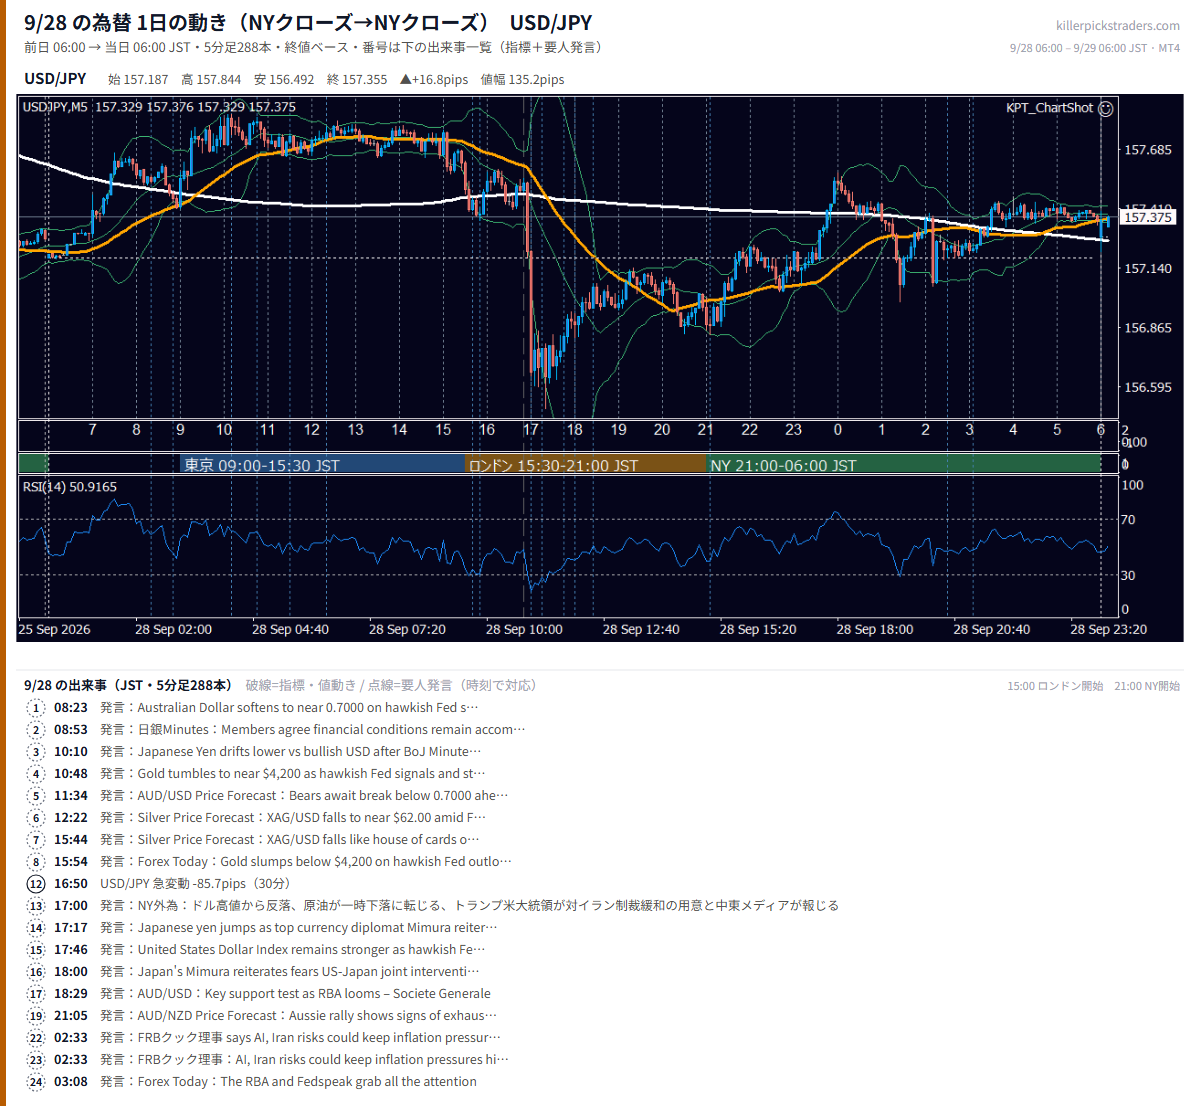
Task: Click the low price 安 156.492
Action: [x=284, y=80]
